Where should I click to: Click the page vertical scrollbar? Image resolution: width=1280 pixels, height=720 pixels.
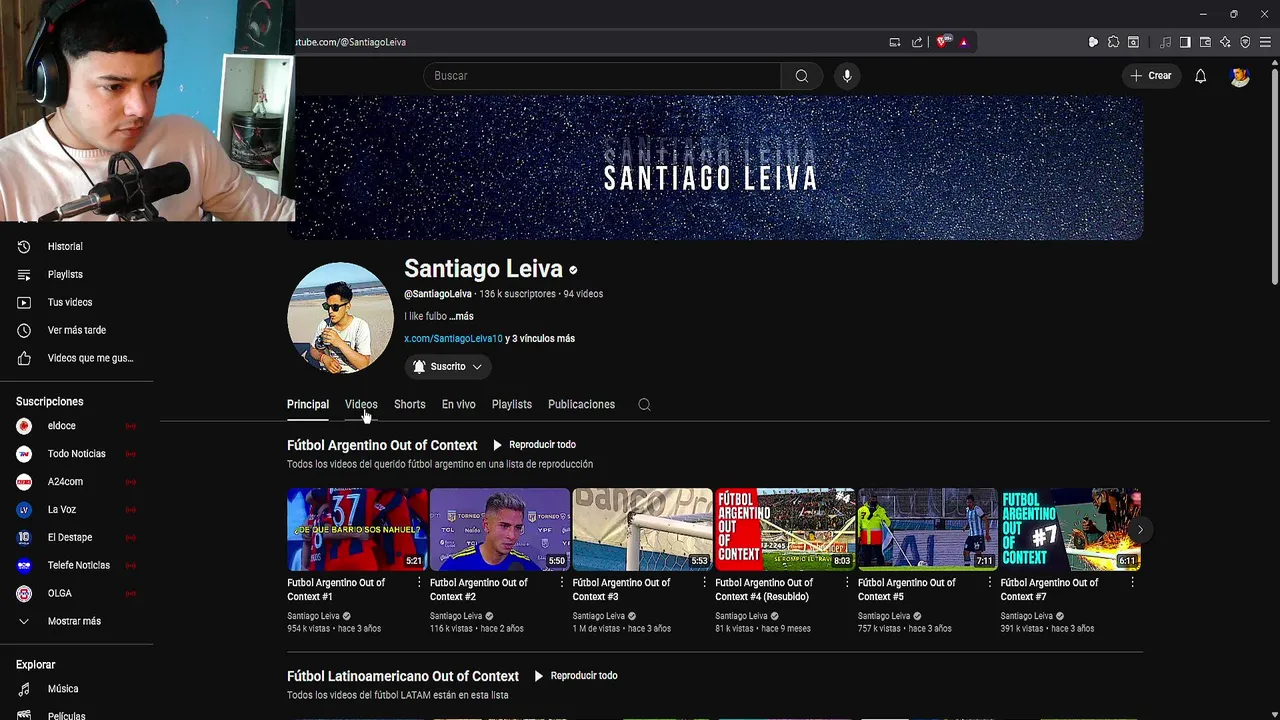point(1274,175)
